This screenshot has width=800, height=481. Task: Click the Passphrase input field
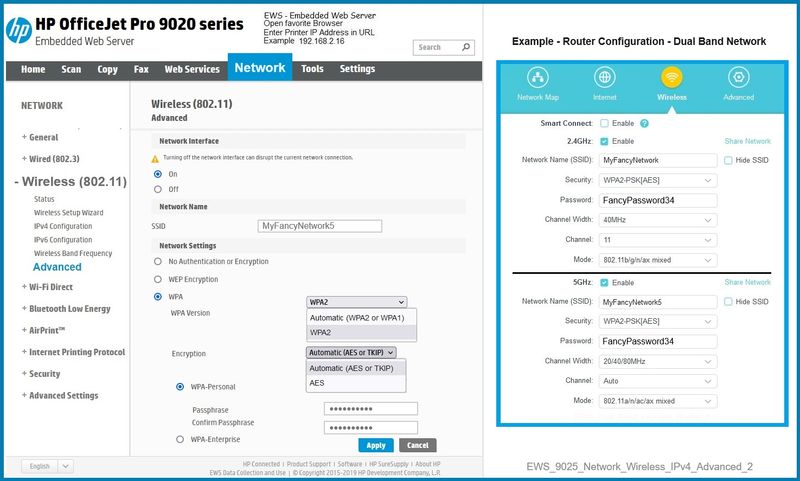(371, 409)
